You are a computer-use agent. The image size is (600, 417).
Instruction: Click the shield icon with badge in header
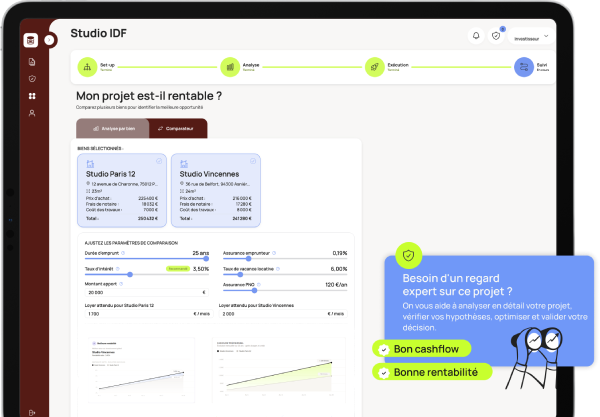pos(496,36)
